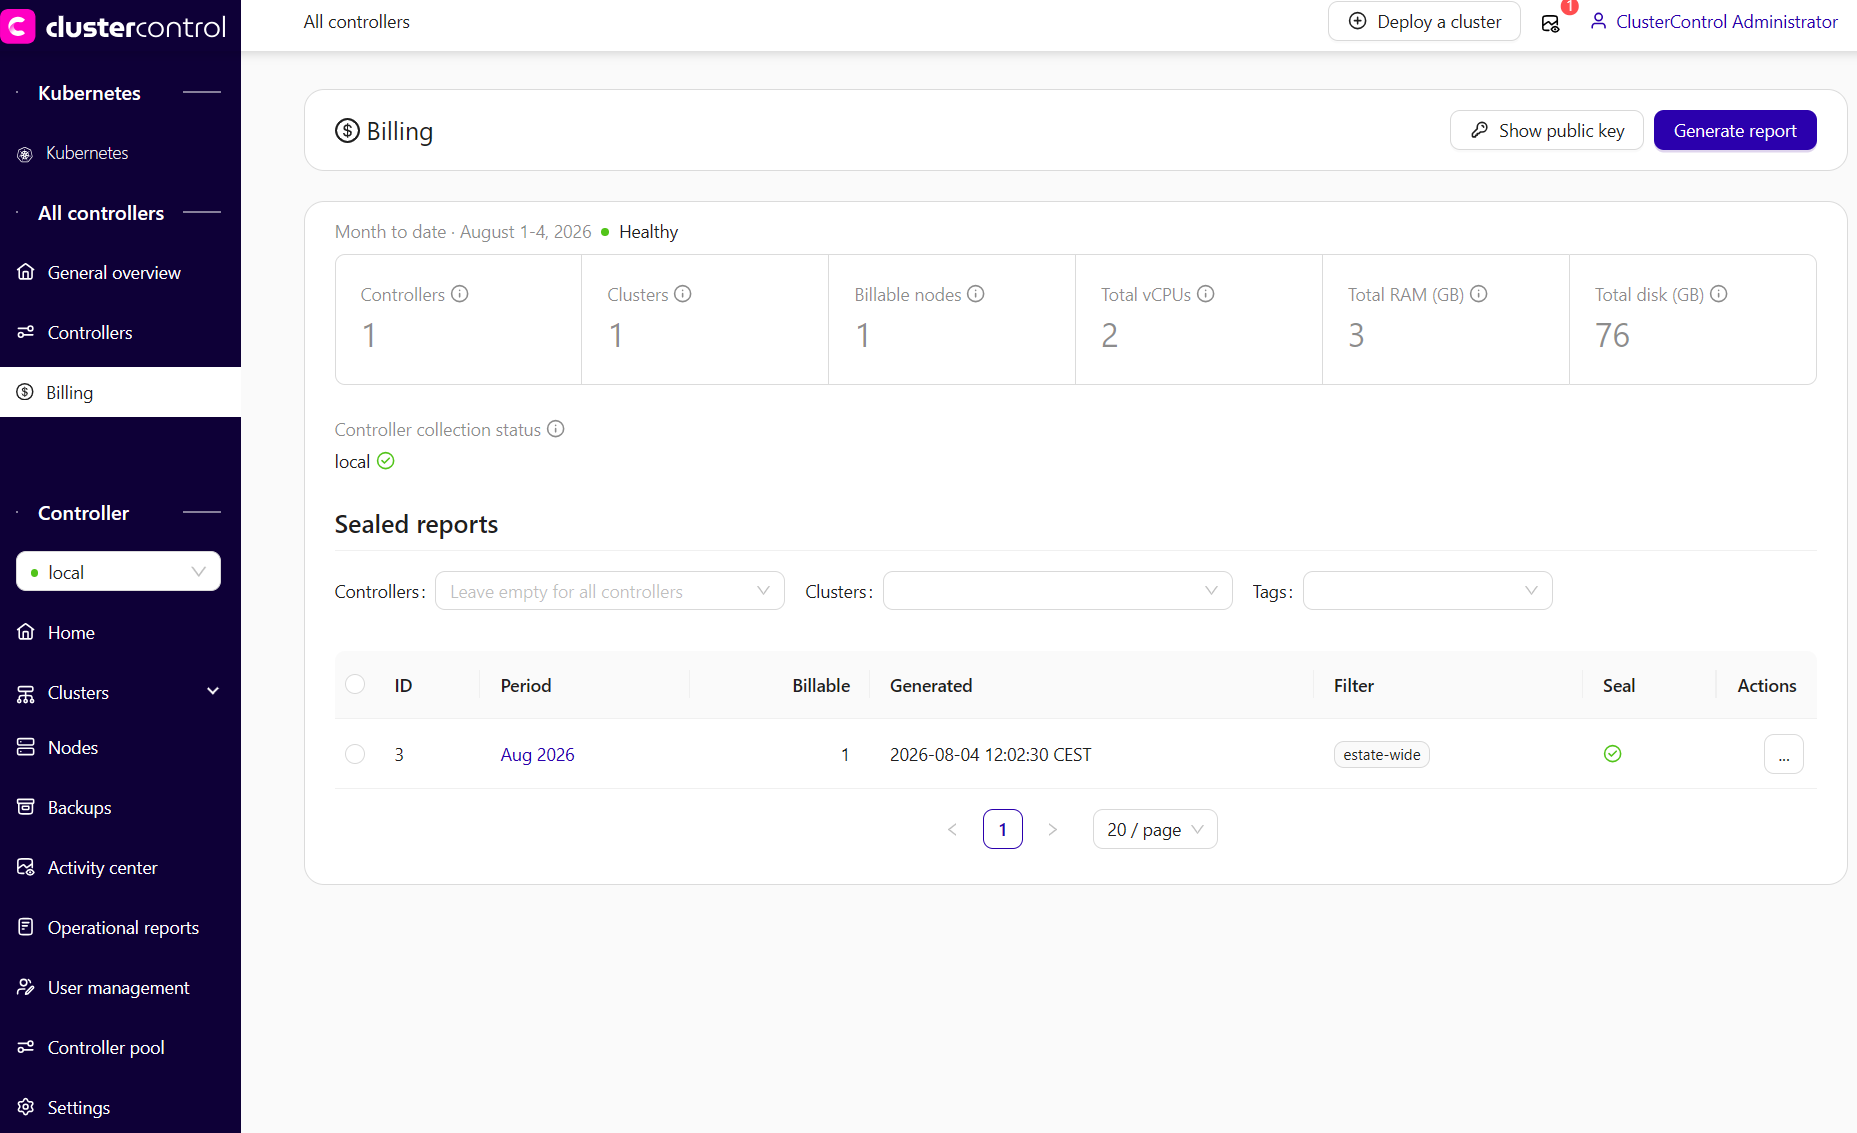Open actions menu for report 3
The image size is (1857, 1133).
[1784, 754]
